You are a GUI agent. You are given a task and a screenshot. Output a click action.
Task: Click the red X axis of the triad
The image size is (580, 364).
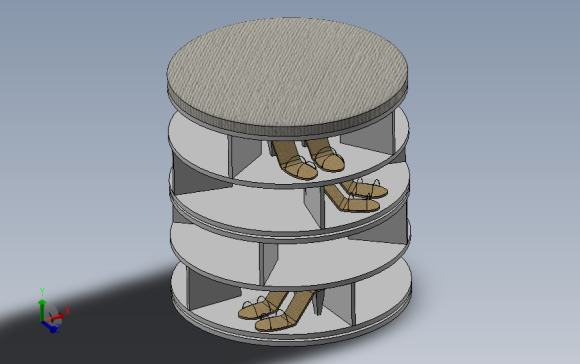54,318
